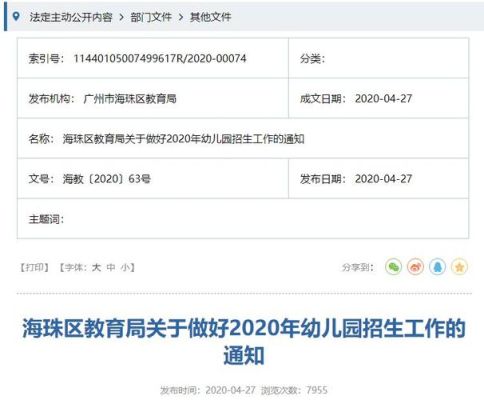Click the large blue article headline
Viewport: 484px width, 400px height.
pyautogui.click(x=244, y=342)
